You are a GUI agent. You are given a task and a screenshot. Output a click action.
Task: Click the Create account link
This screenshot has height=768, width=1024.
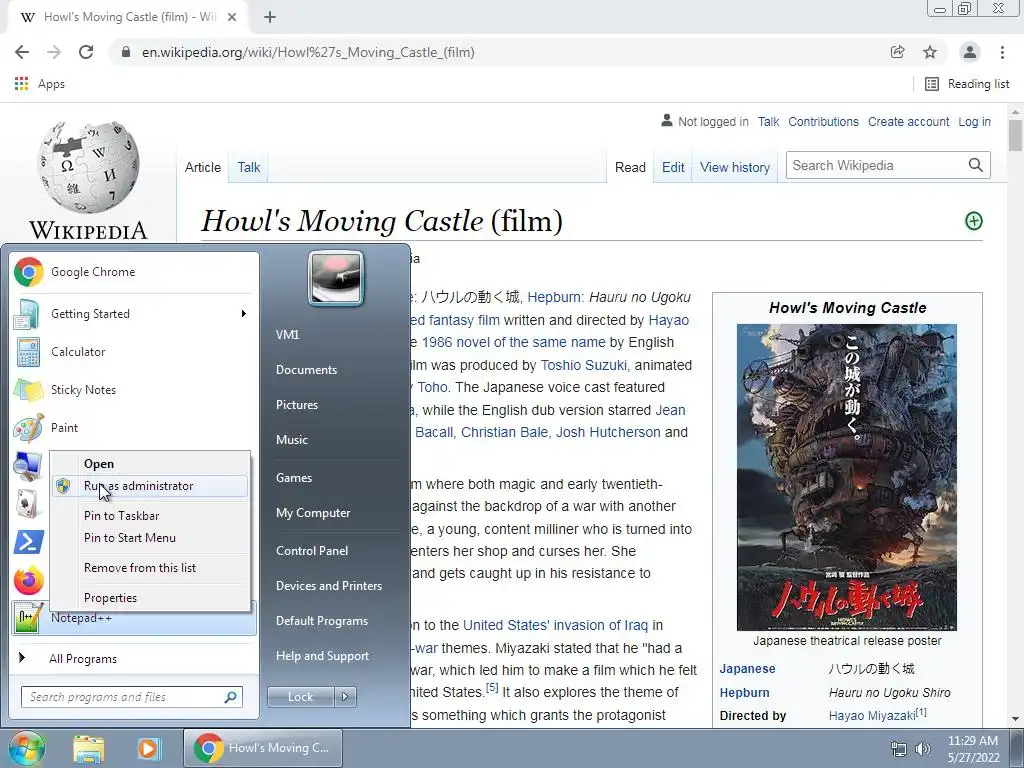(908, 121)
